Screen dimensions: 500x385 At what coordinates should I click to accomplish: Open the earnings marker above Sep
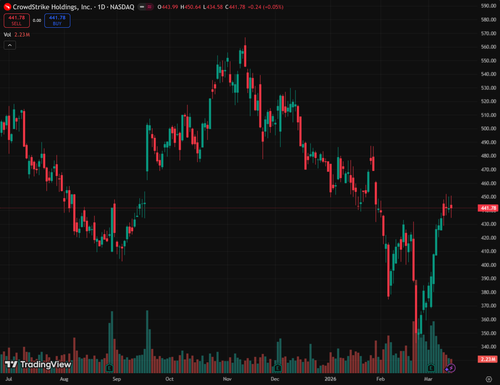pos(109,368)
